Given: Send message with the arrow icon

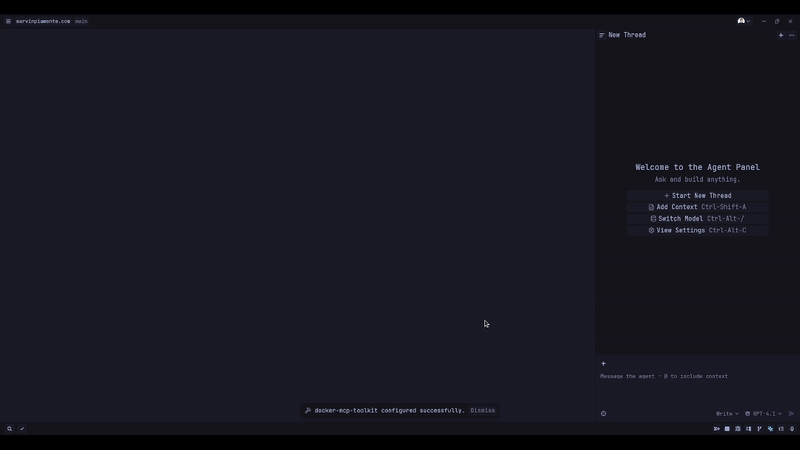Looking at the screenshot, I should (791, 414).
